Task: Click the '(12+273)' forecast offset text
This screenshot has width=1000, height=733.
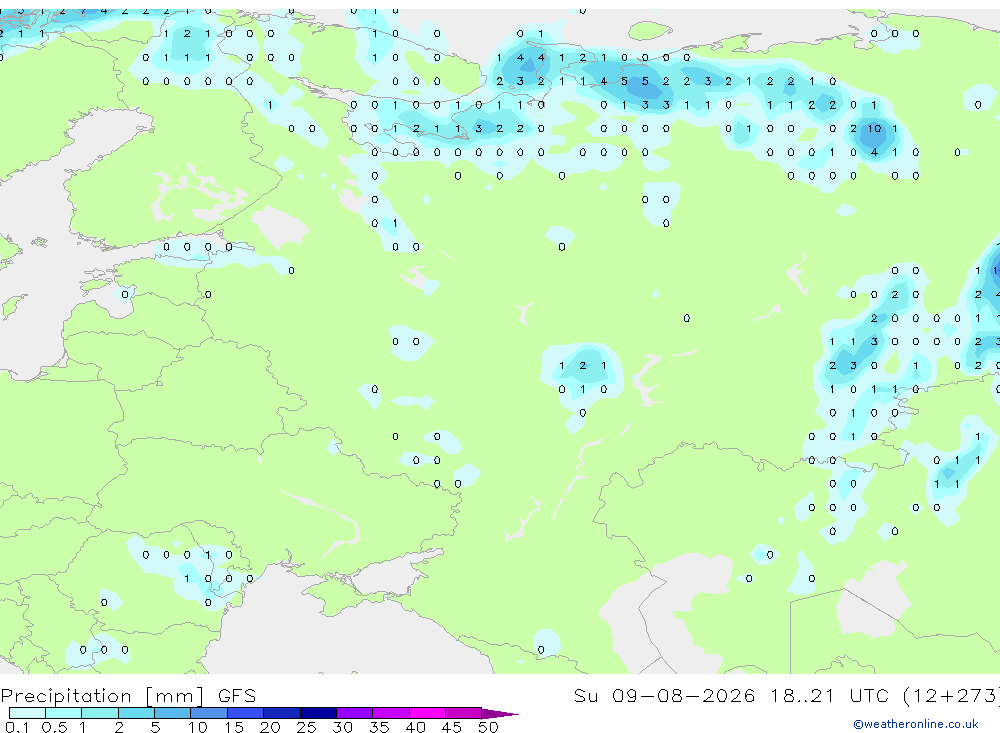Action: coord(952,695)
